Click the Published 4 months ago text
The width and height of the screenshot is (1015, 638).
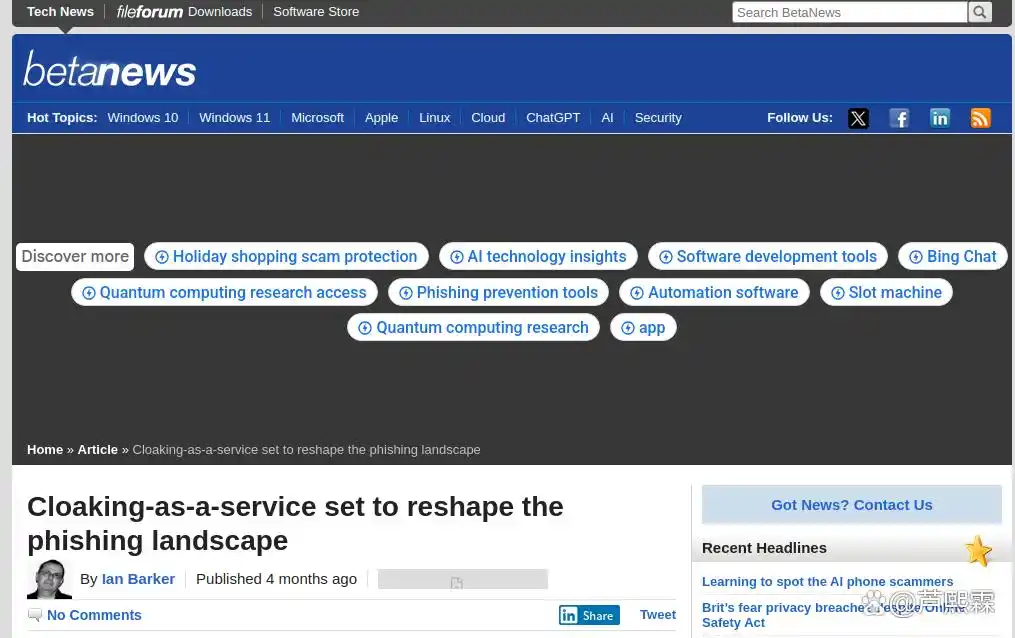click(276, 579)
